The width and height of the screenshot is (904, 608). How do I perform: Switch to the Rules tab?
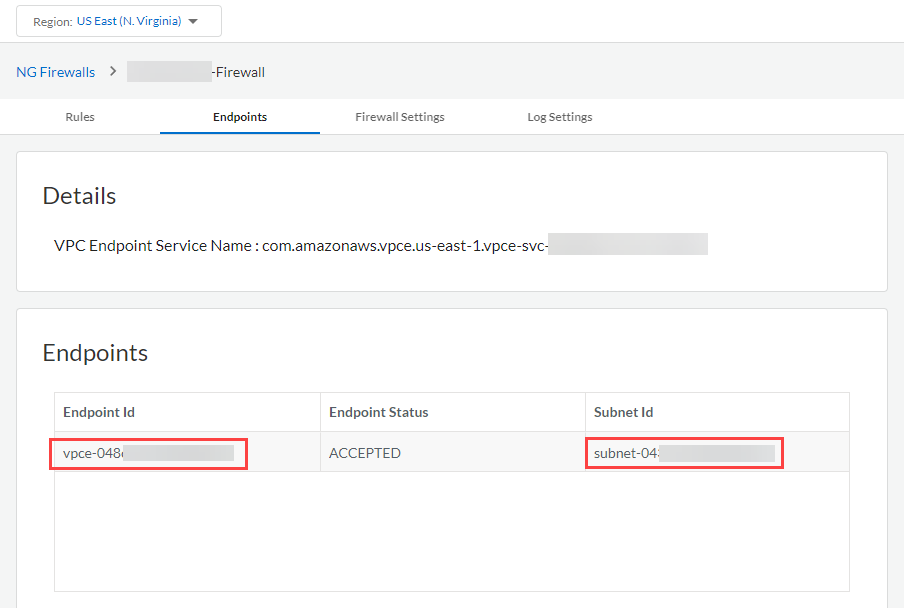pyautogui.click(x=80, y=117)
